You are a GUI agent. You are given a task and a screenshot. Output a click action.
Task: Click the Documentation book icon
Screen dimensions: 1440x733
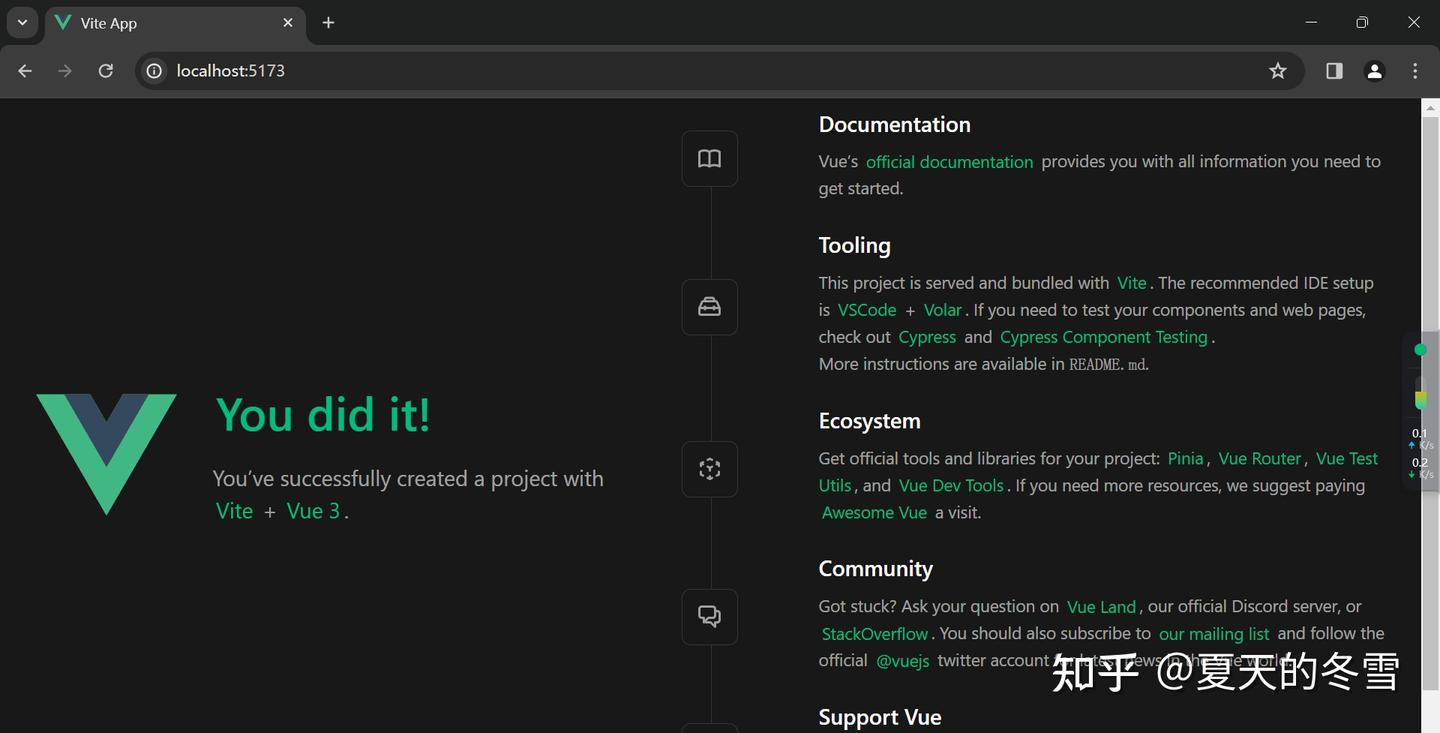709,159
